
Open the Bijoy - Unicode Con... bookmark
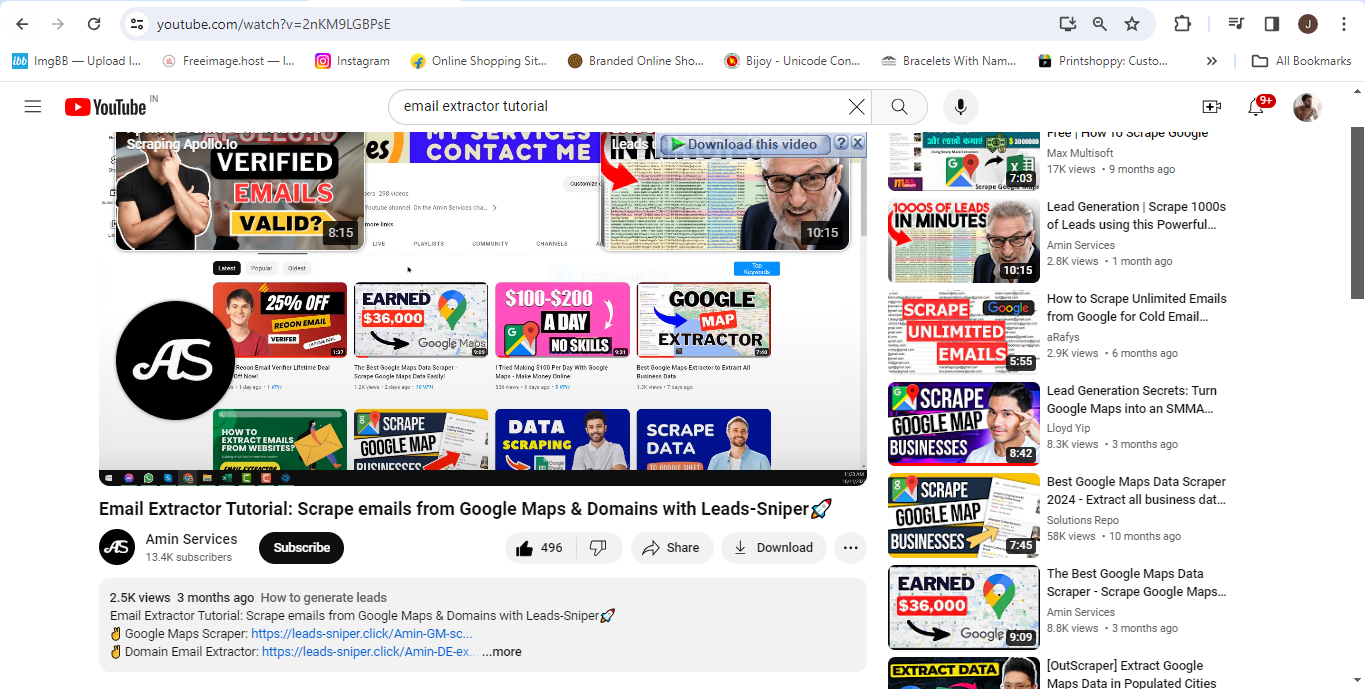pyautogui.click(x=793, y=61)
